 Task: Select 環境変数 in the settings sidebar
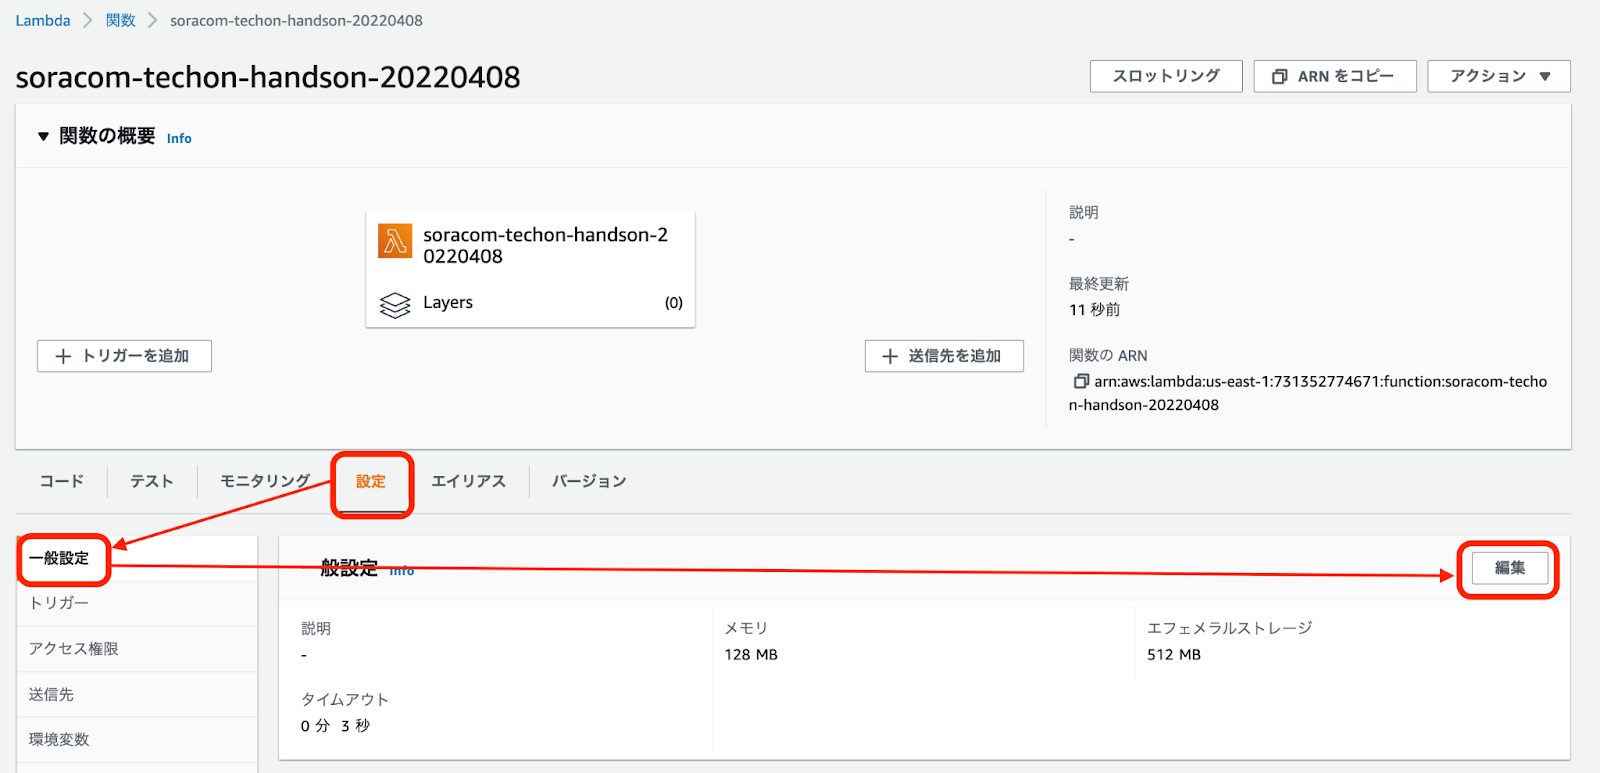click(x=138, y=740)
